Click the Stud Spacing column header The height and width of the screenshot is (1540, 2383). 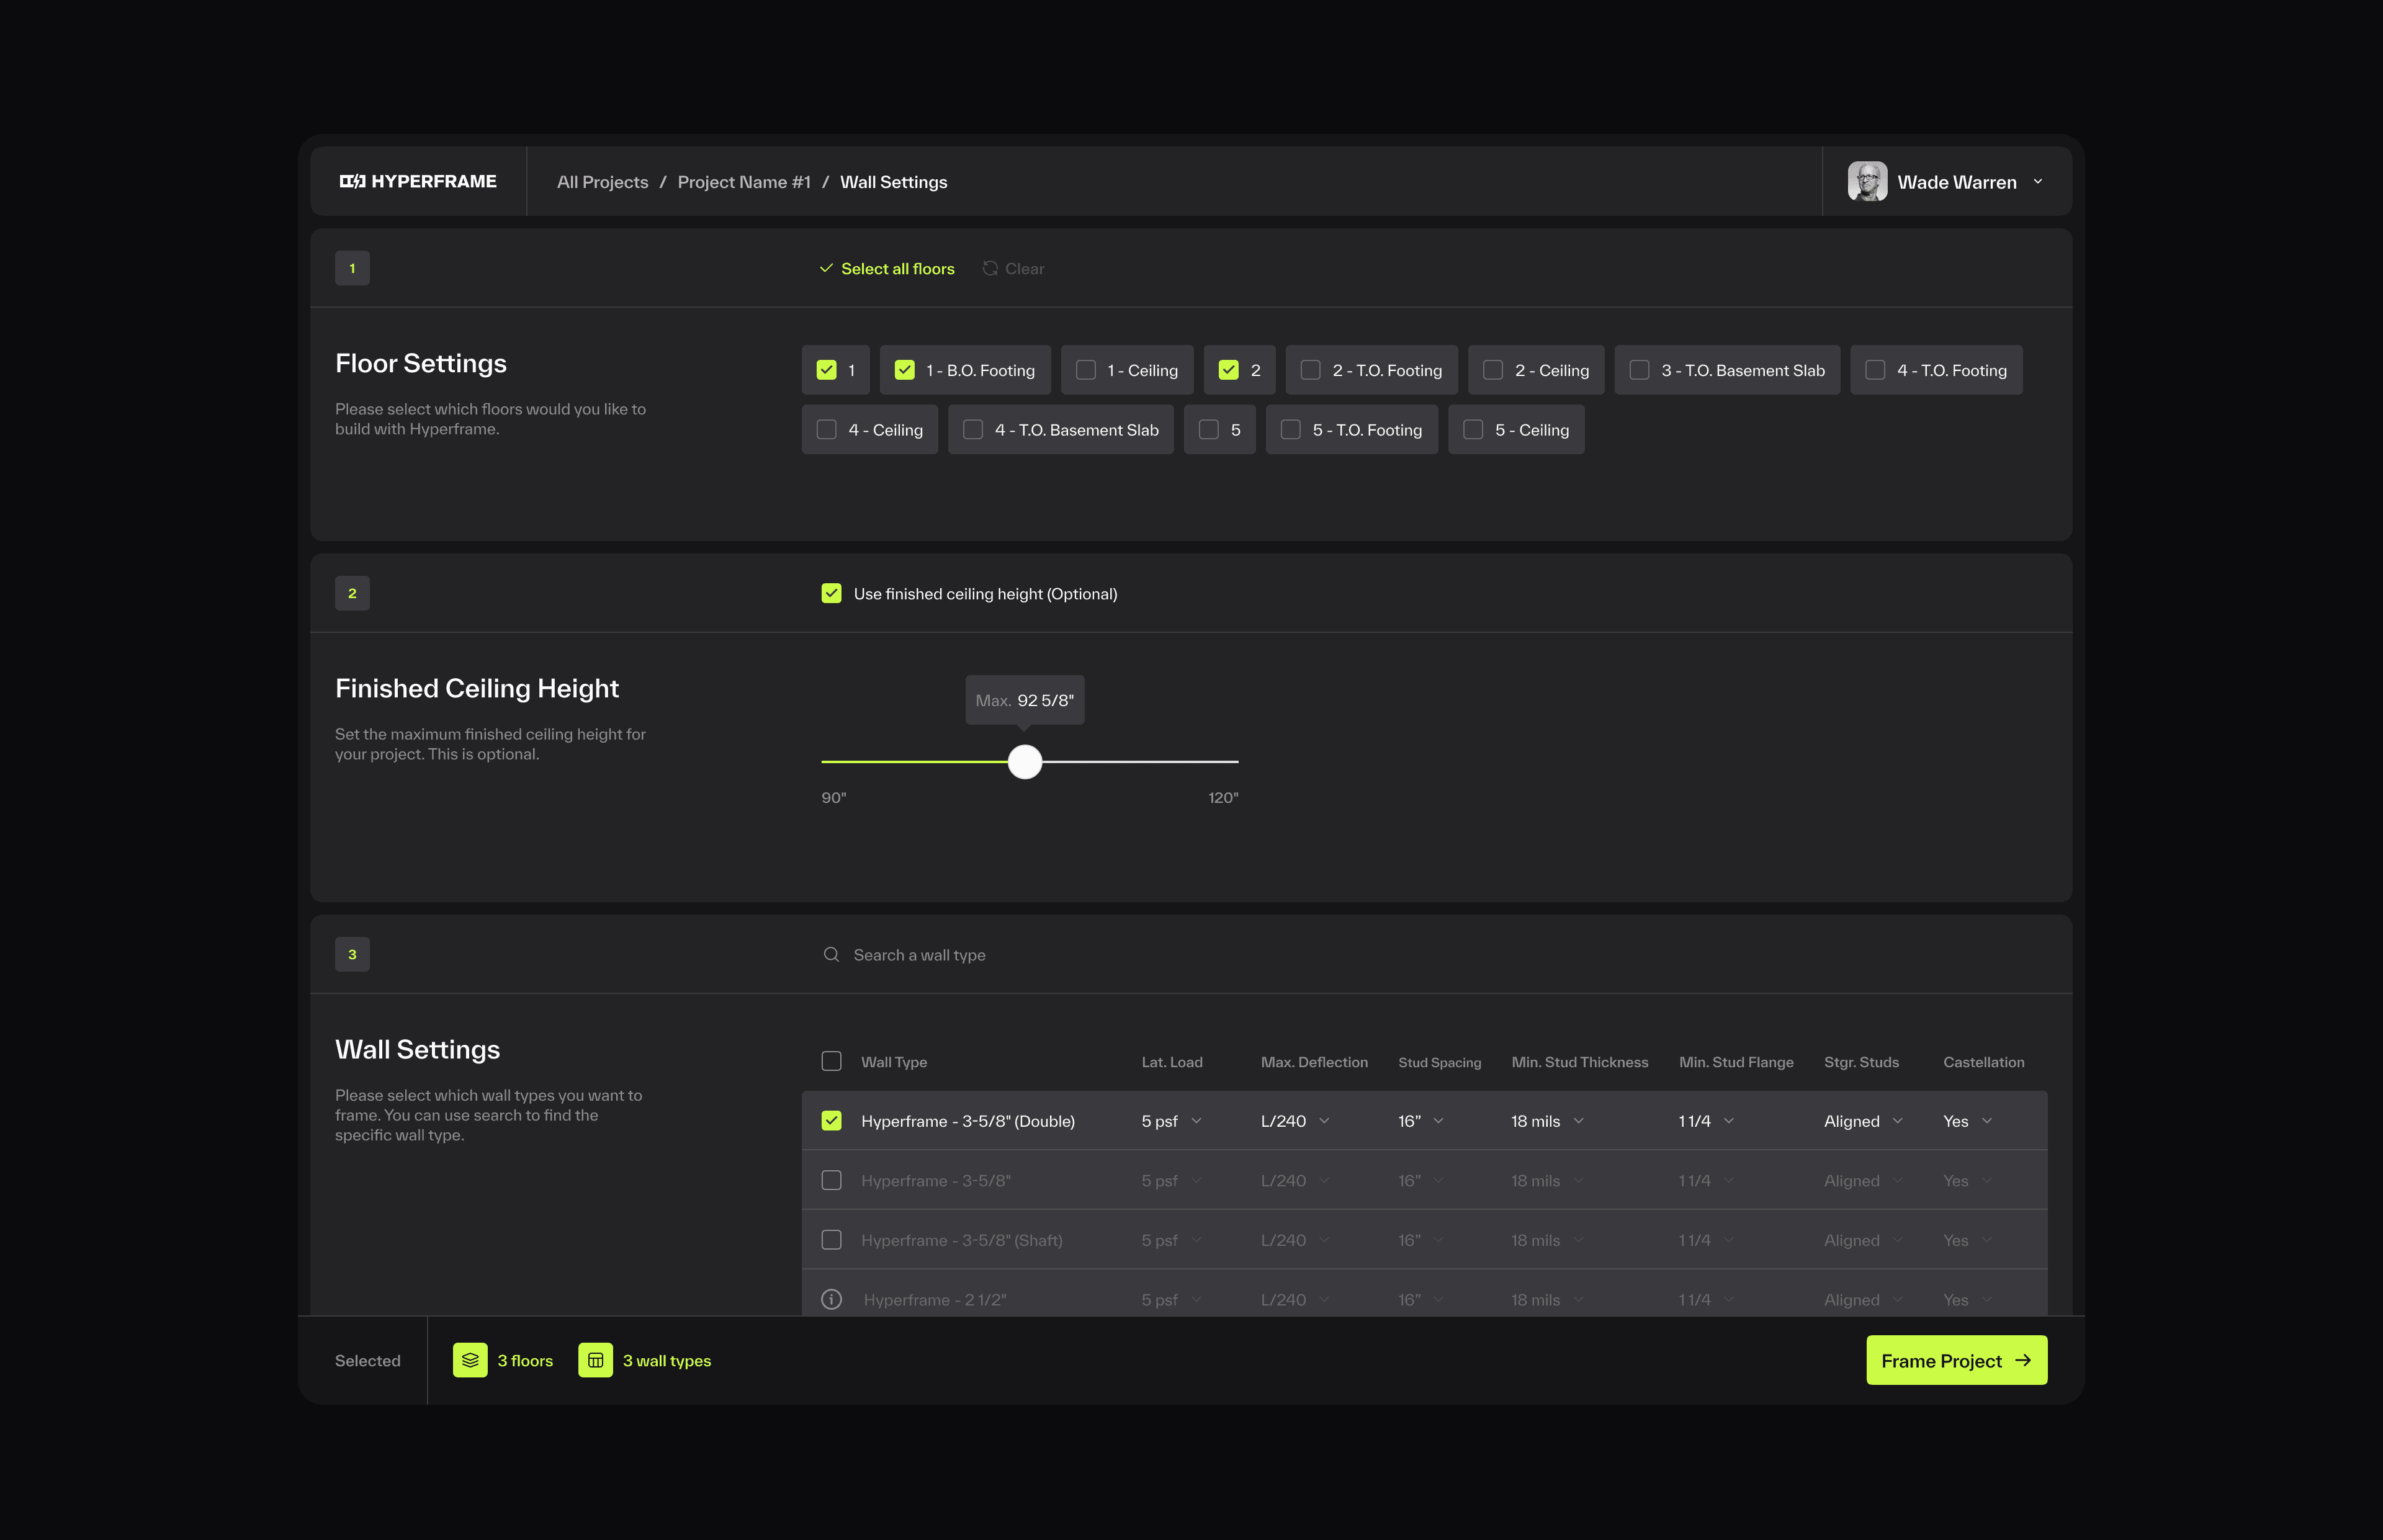[1439, 1062]
